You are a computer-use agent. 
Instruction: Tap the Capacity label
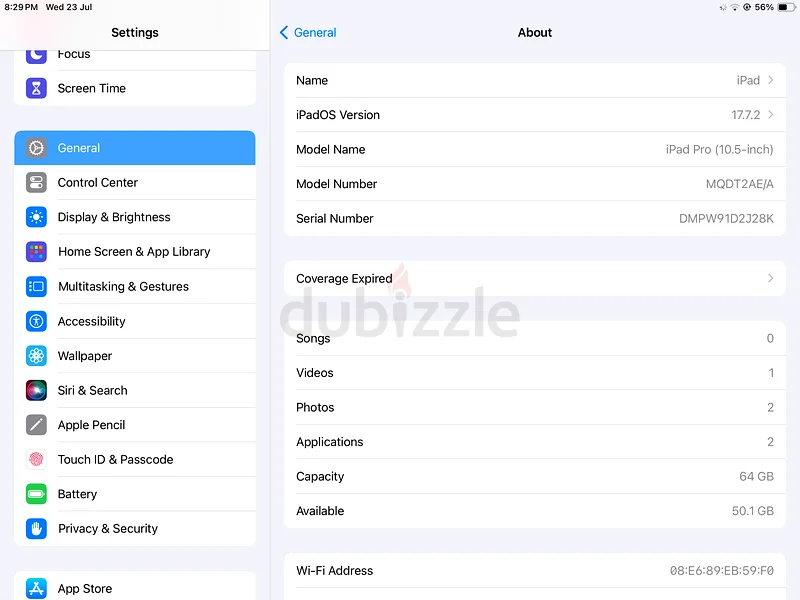tap(320, 477)
